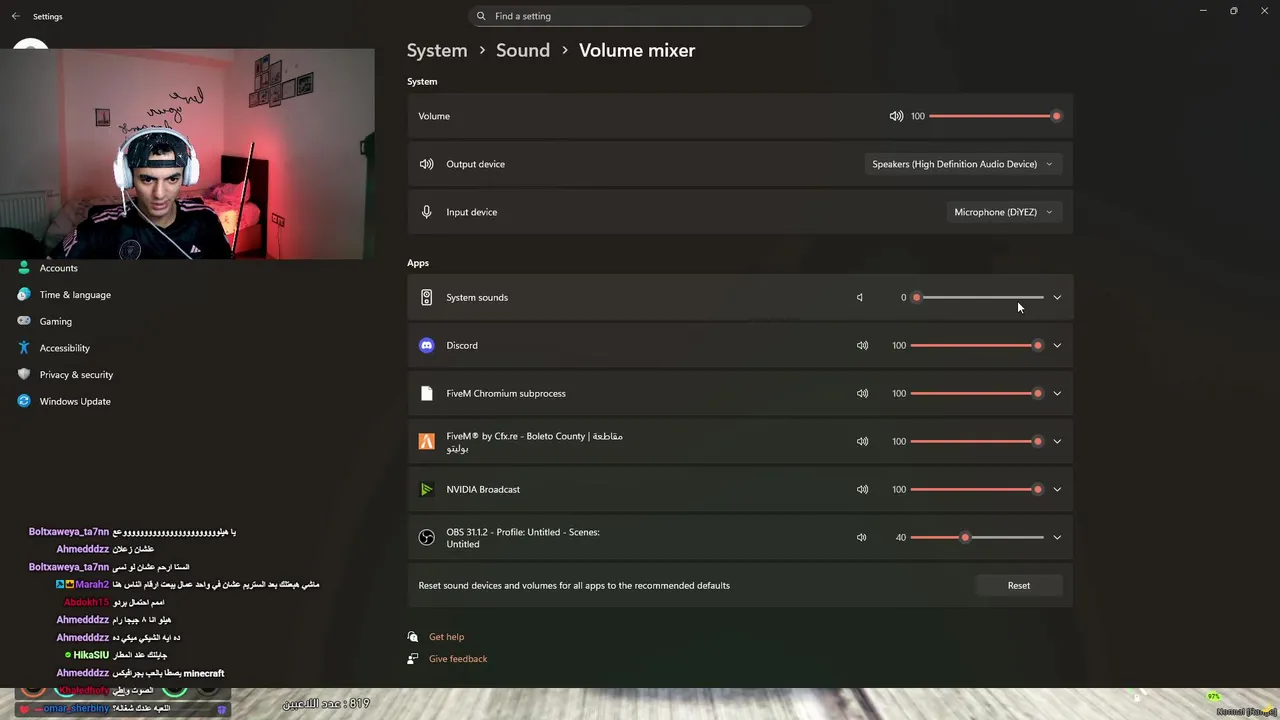Viewport: 1280px width, 720px height.
Task: Click chat username Marah2
Action: click(x=92, y=584)
